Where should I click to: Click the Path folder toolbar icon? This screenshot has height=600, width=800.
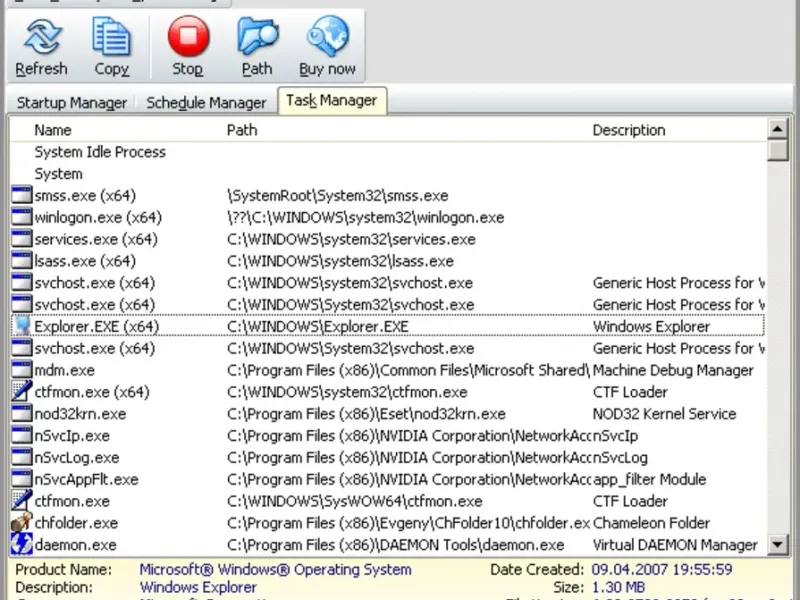tap(257, 37)
